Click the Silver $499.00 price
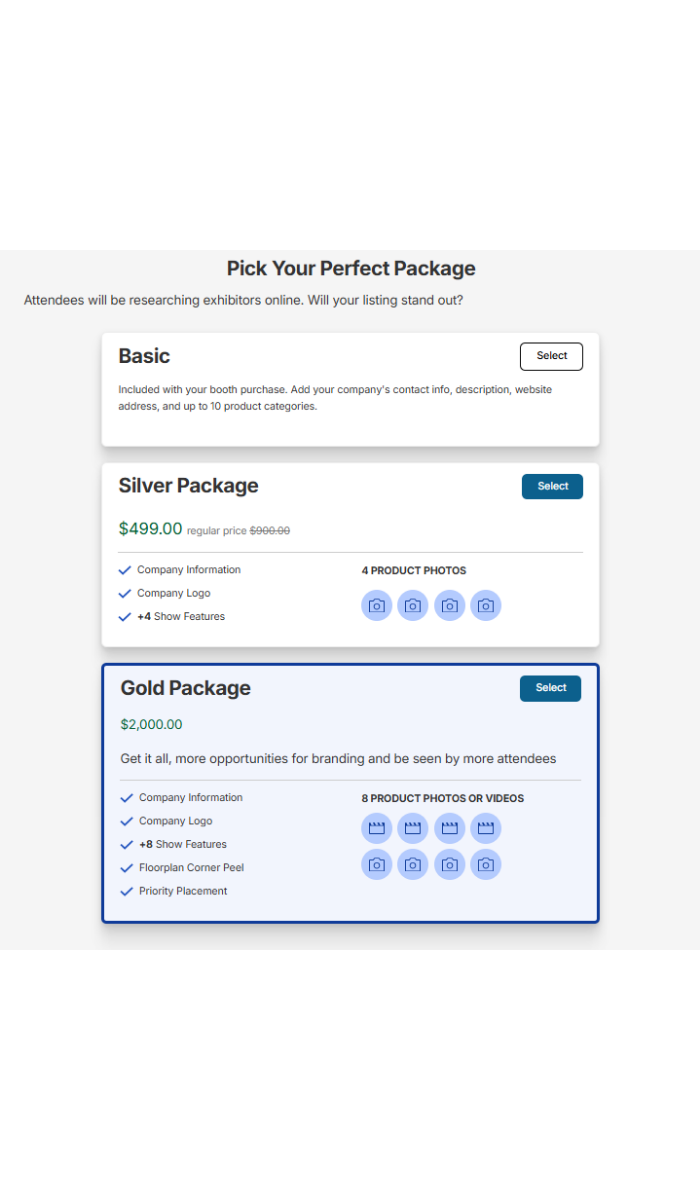Image resolution: width=700 pixels, height=1200 pixels. tap(150, 529)
